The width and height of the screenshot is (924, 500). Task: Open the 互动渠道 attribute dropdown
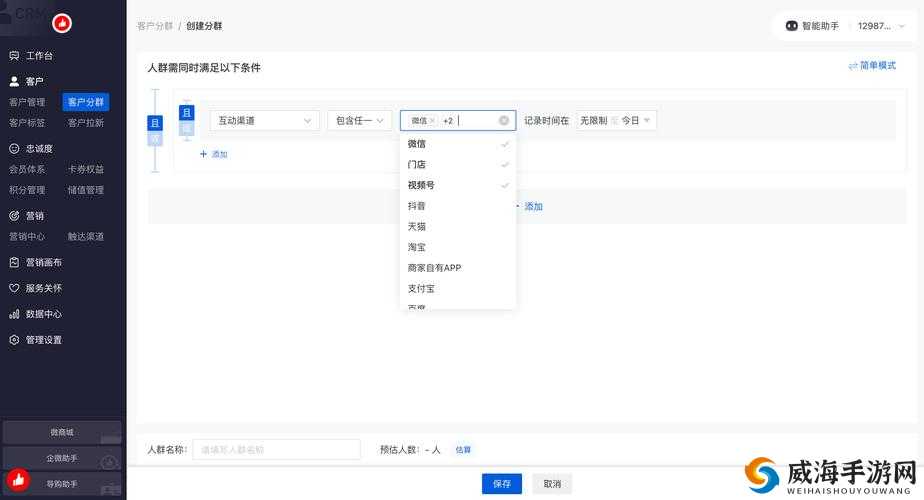pyautogui.click(x=265, y=120)
